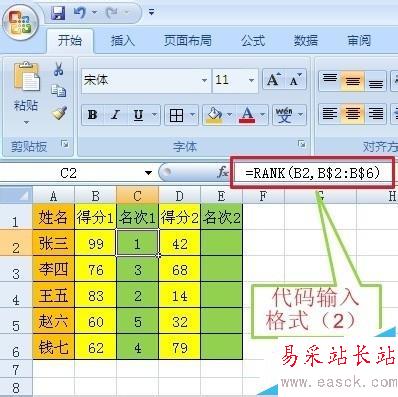Screen dimensions: 398x397
Task: Decrease font size with the small A
Action: 295,80
